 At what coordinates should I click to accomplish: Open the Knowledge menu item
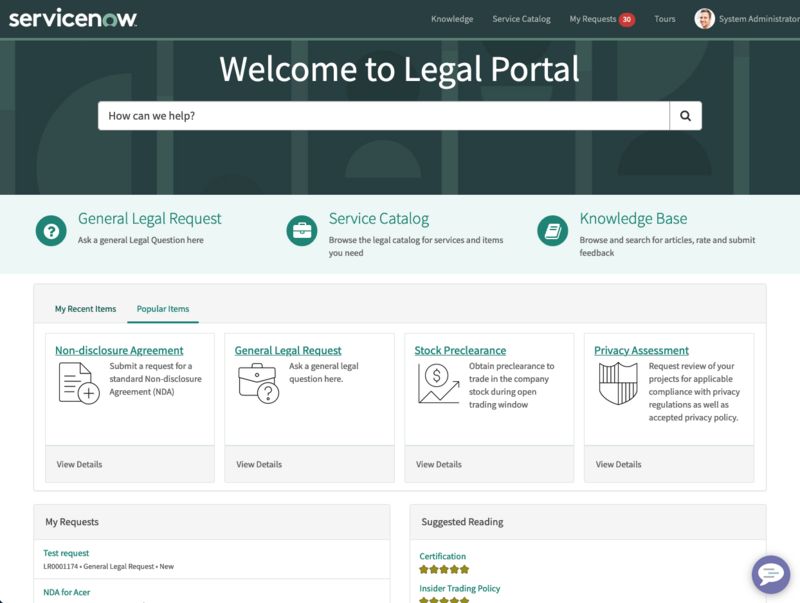pyautogui.click(x=452, y=19)
